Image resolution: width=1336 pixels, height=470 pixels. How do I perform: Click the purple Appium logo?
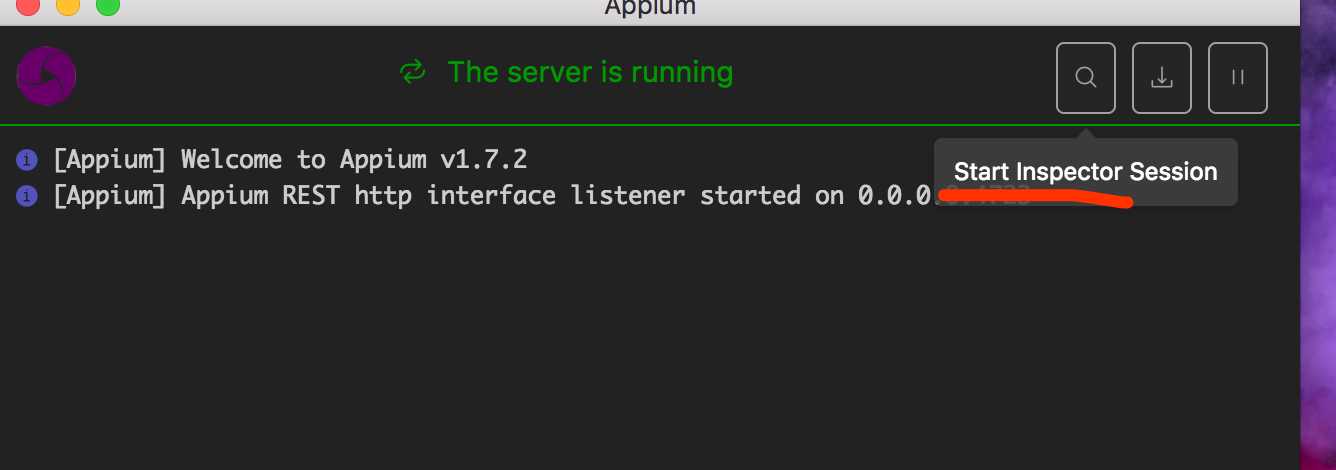pos(46,76)
